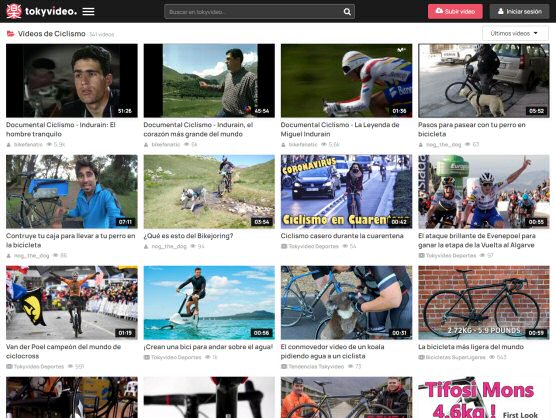Image resolution: width=556 pixels, height=418 pixels.
Task: Click the Tokyvideo logo
Action: [x=41, y=11]
